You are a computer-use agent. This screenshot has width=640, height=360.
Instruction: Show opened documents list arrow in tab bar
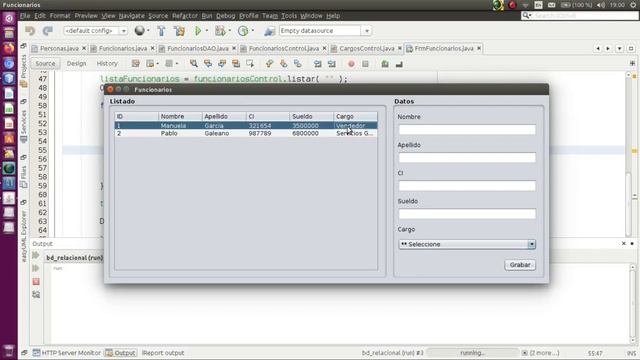(x=620, y=48)
